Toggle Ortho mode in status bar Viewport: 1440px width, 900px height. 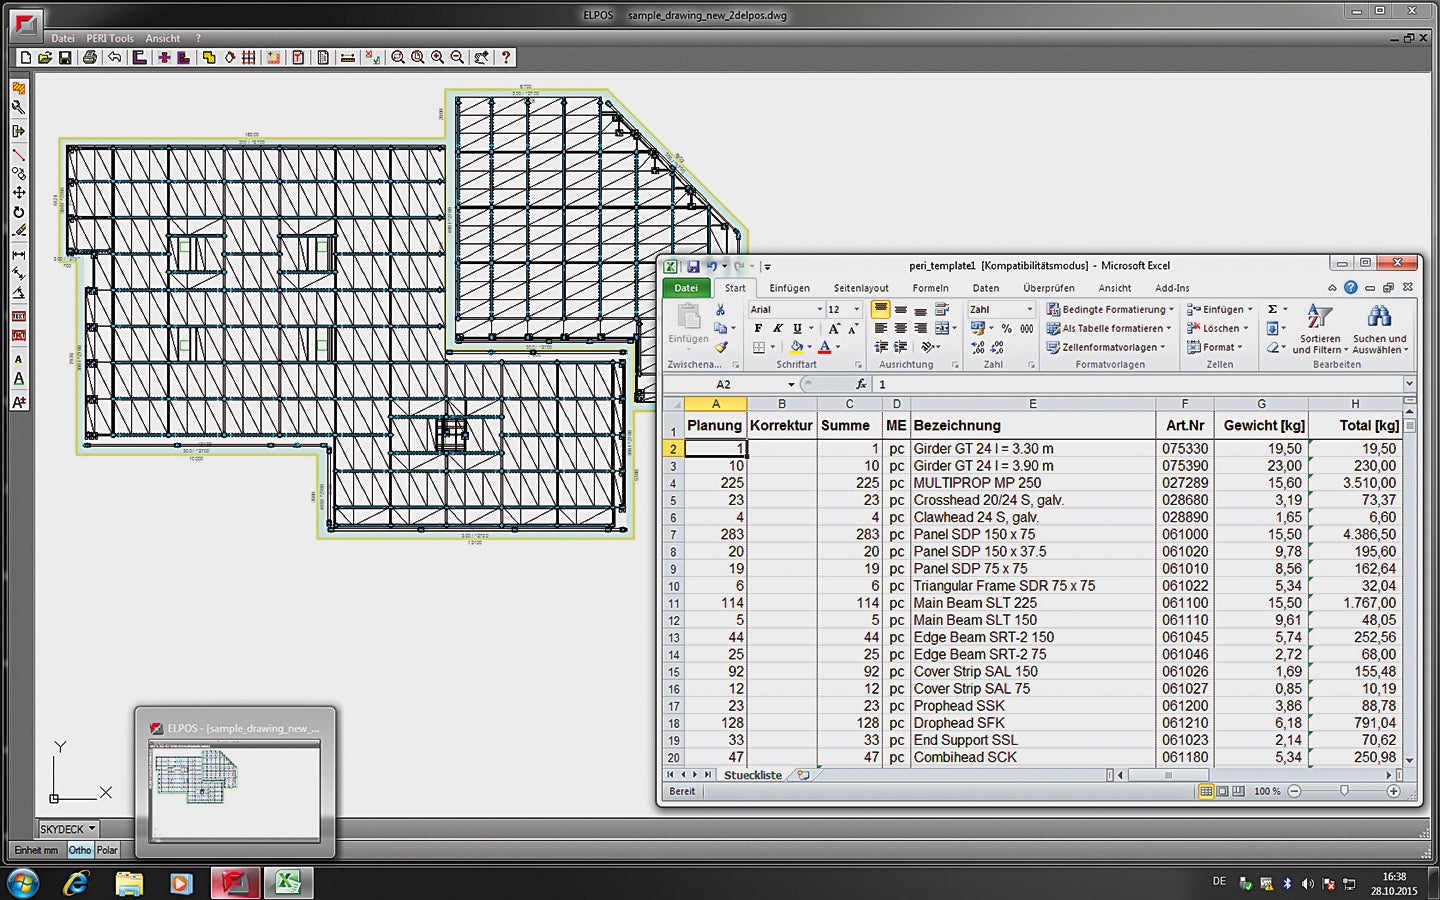(80, 850)
